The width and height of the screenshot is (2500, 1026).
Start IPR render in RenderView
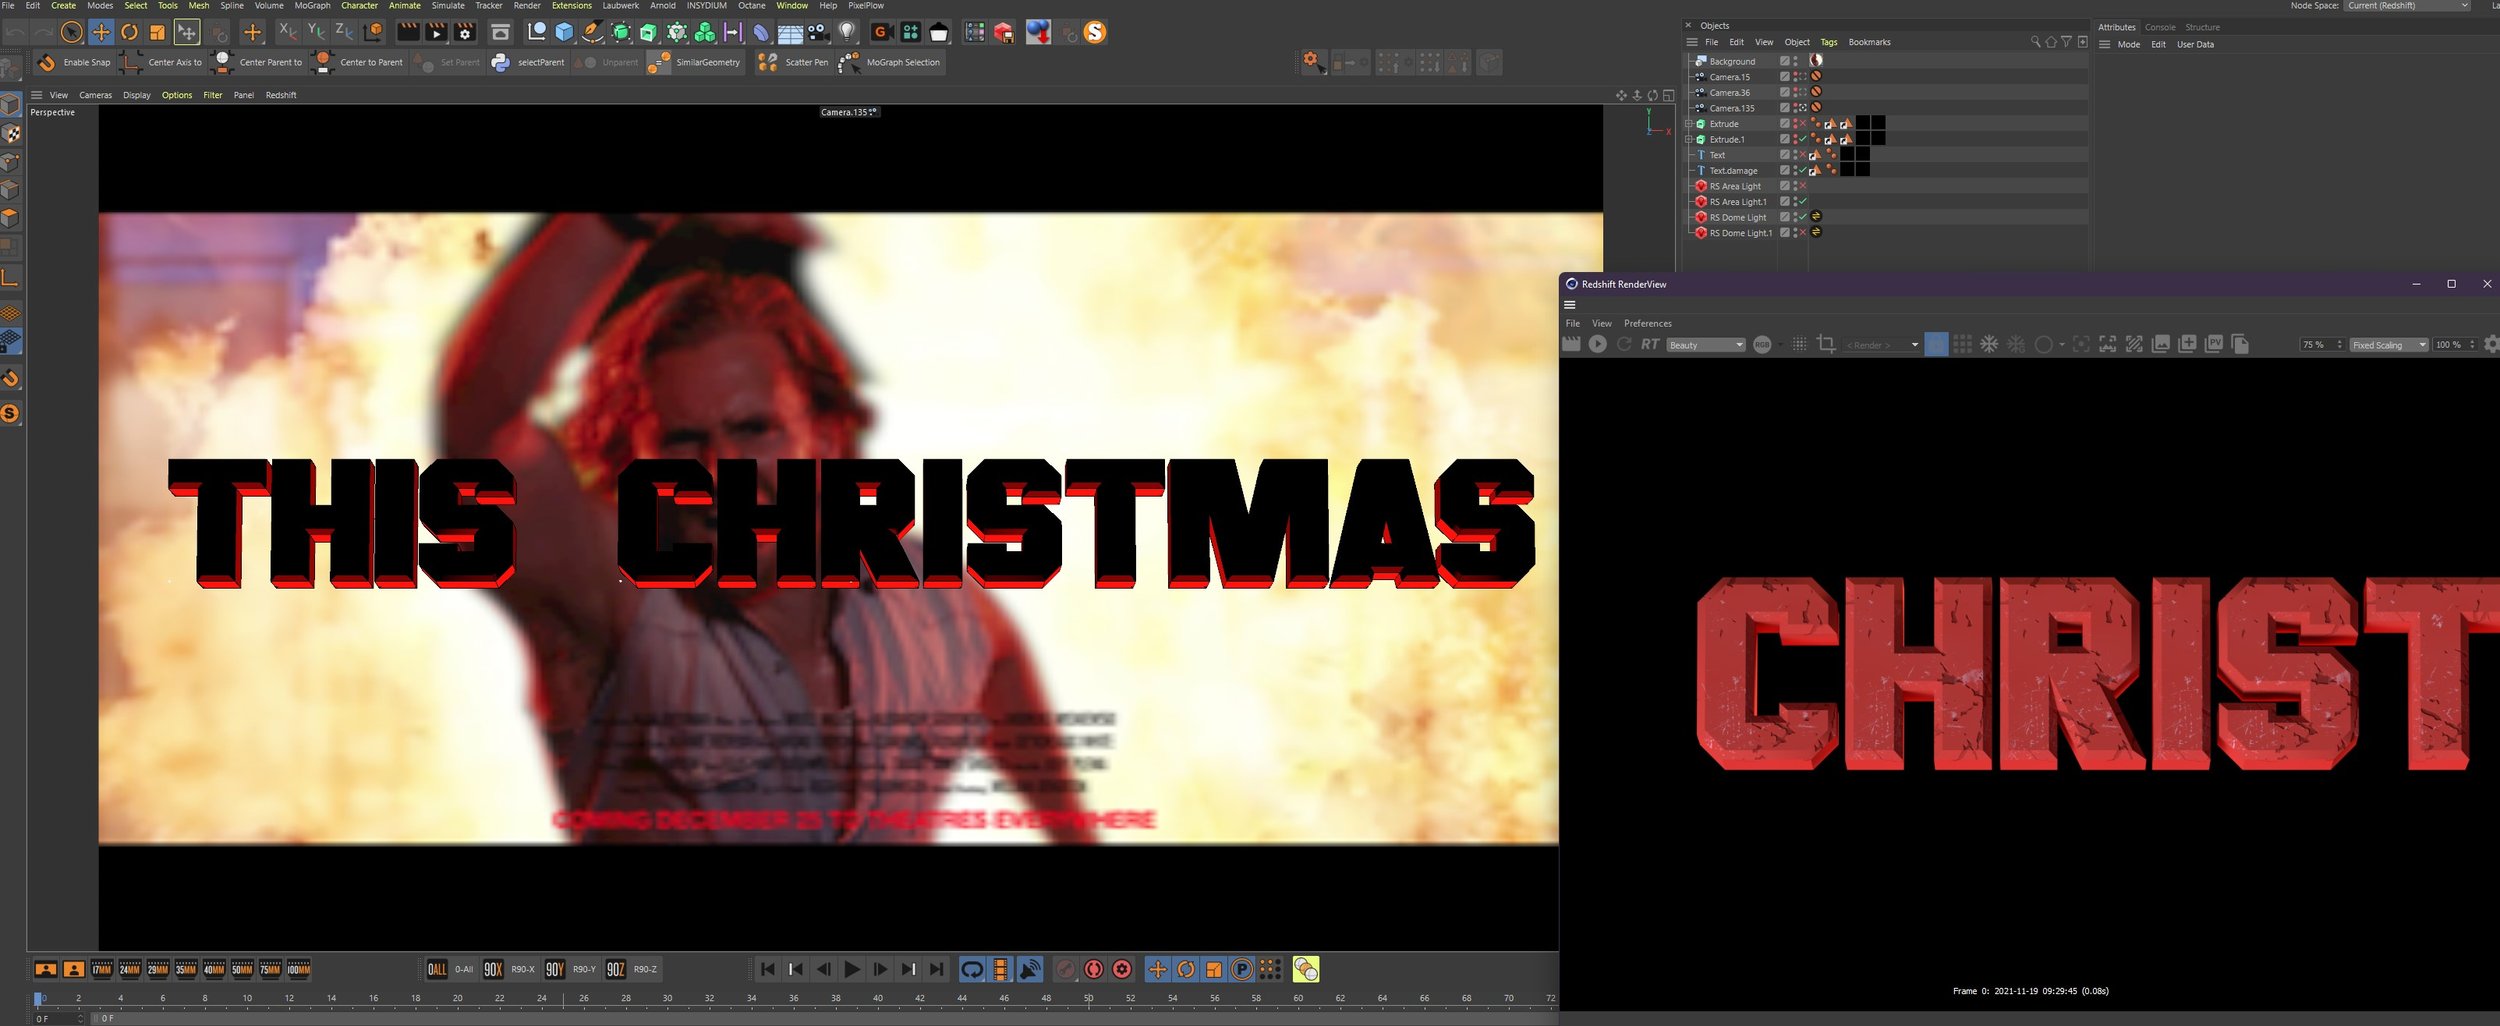click(1598, 344)
